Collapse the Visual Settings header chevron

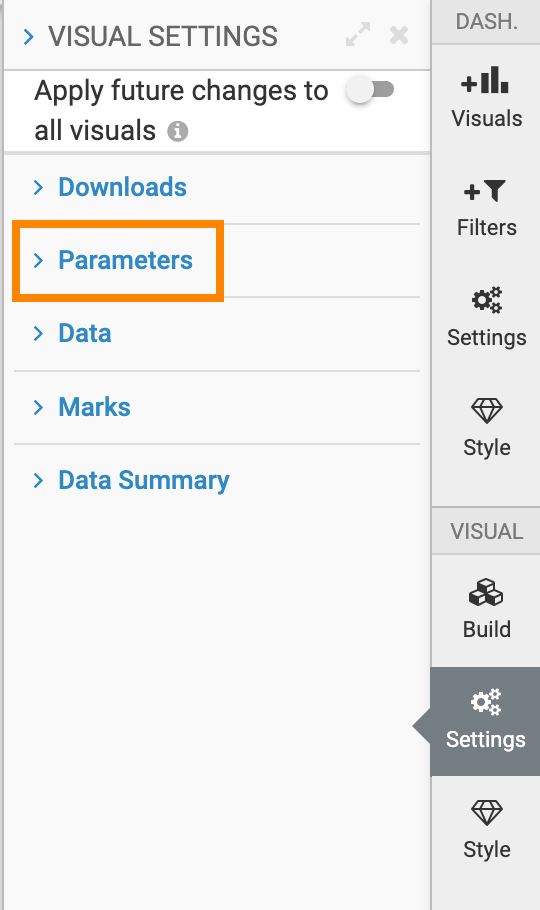(x=28, y=37)
